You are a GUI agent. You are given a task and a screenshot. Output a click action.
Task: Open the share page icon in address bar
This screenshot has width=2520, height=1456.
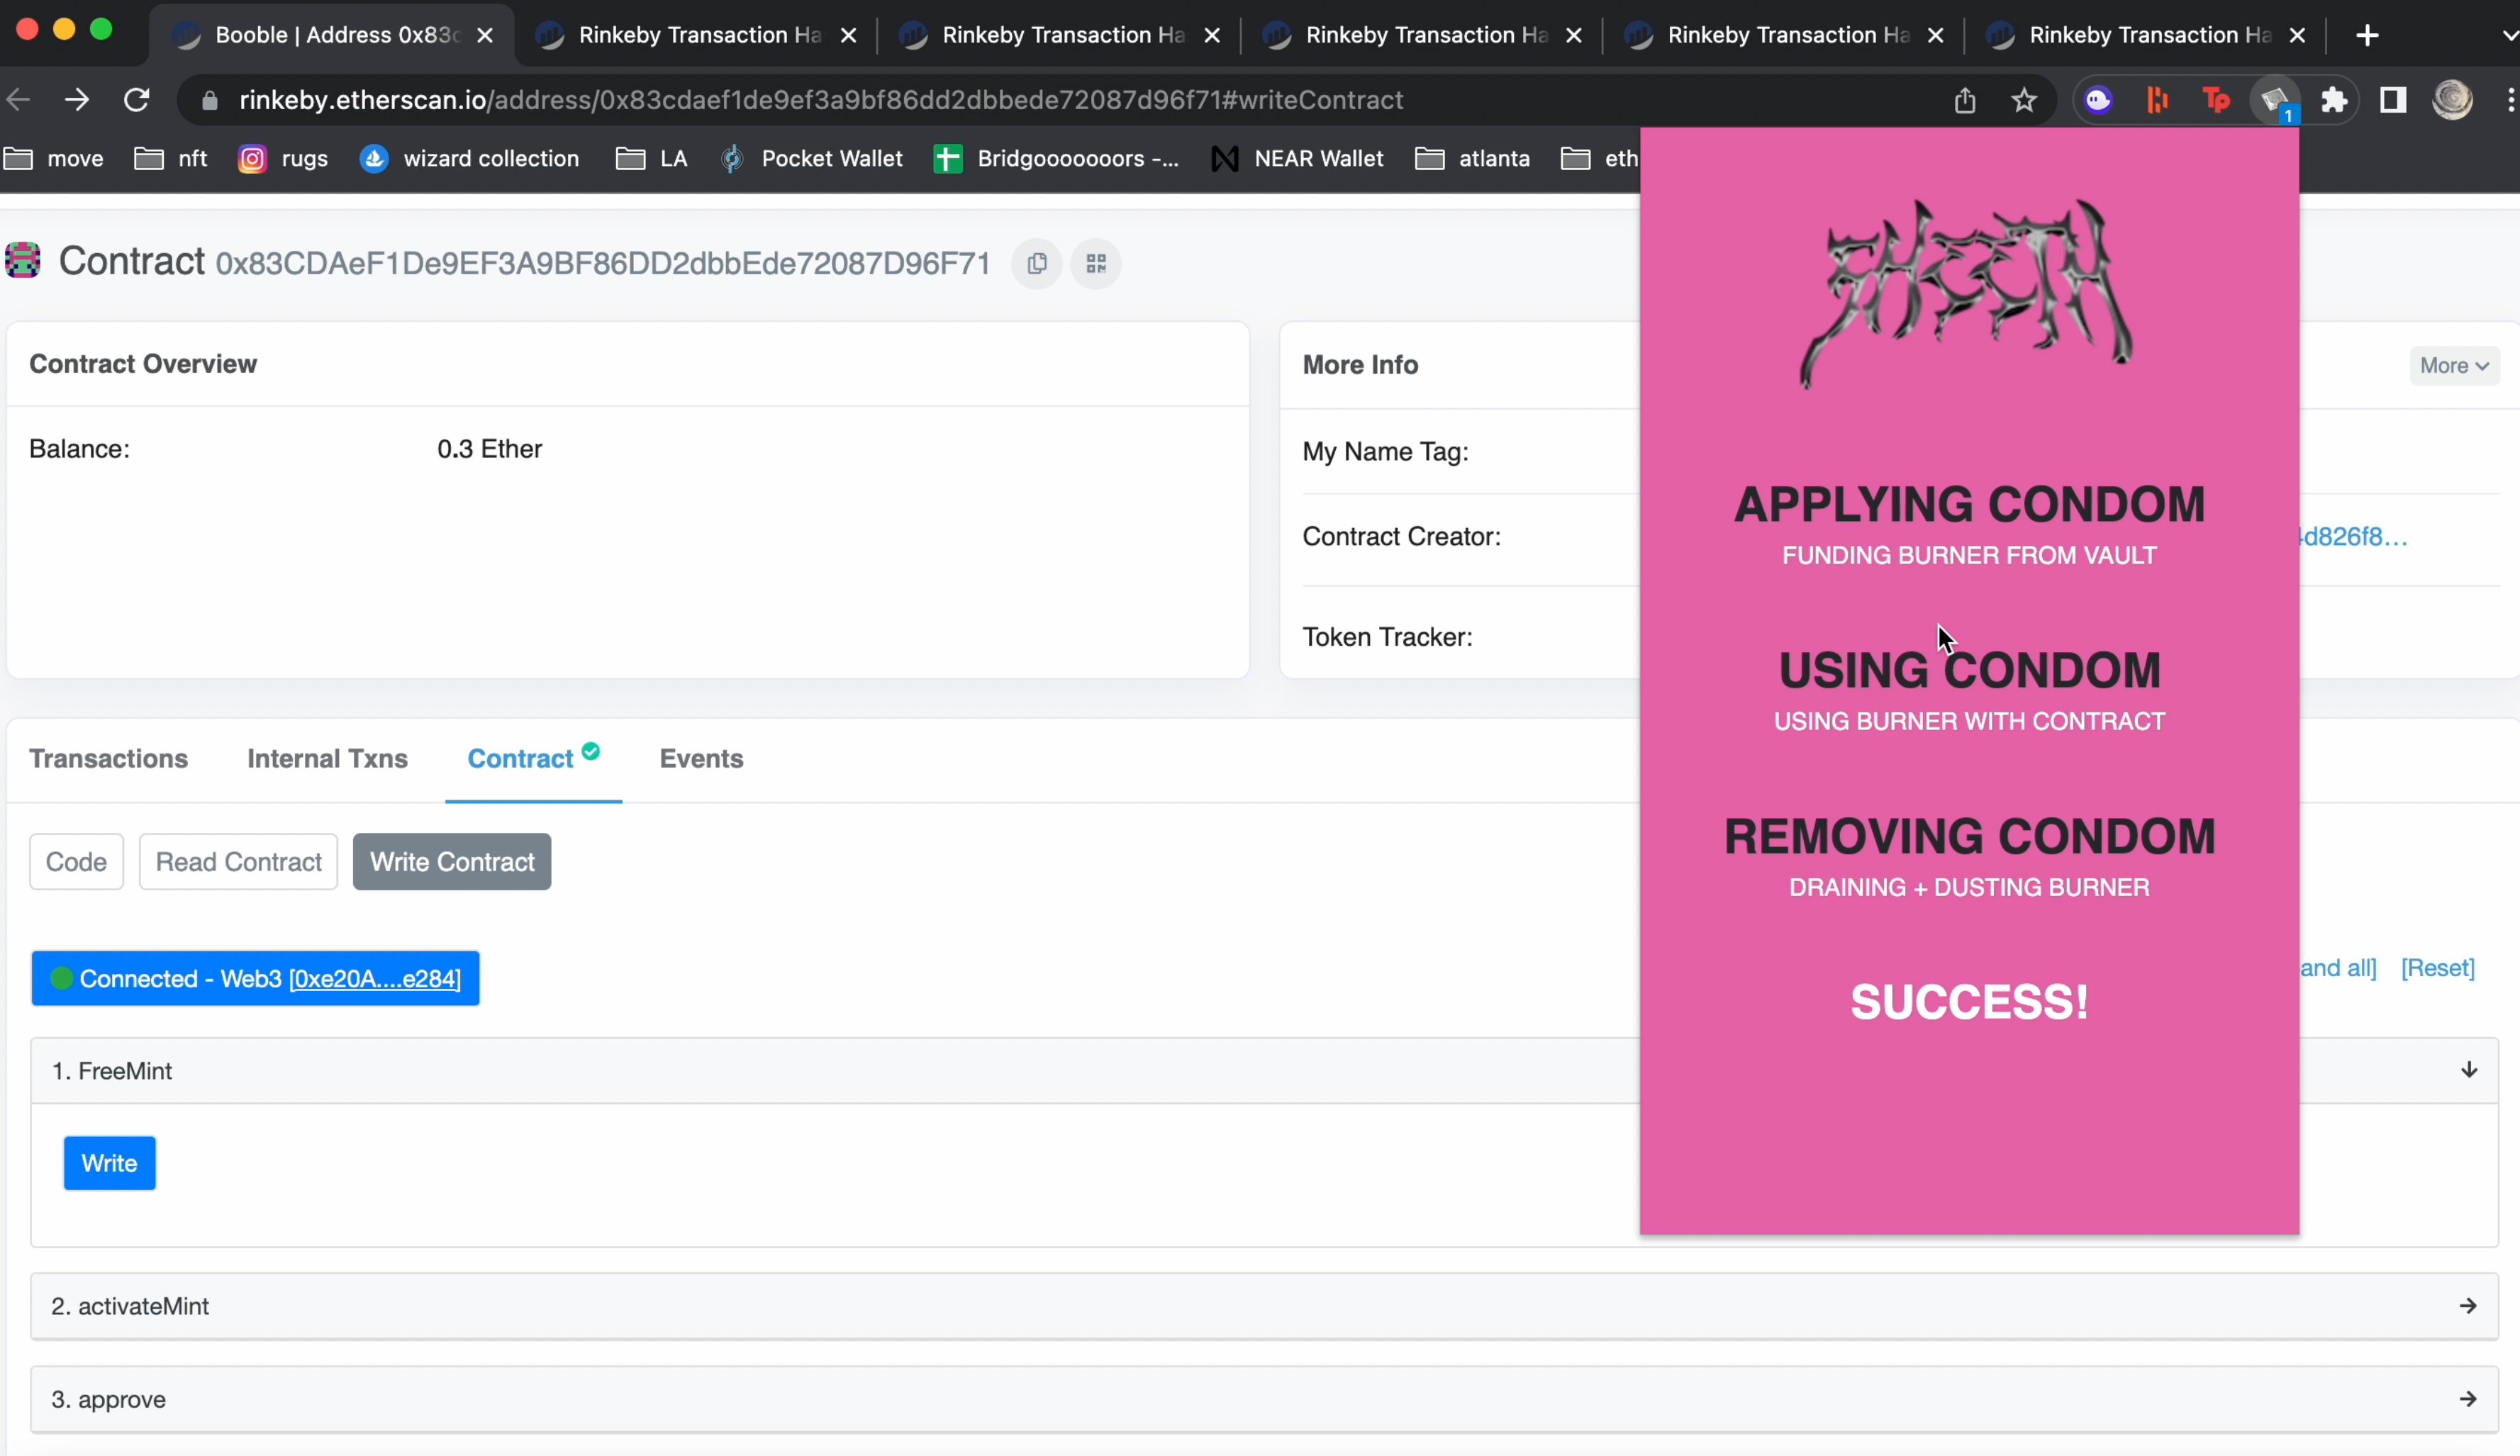tap(1965, 100)
